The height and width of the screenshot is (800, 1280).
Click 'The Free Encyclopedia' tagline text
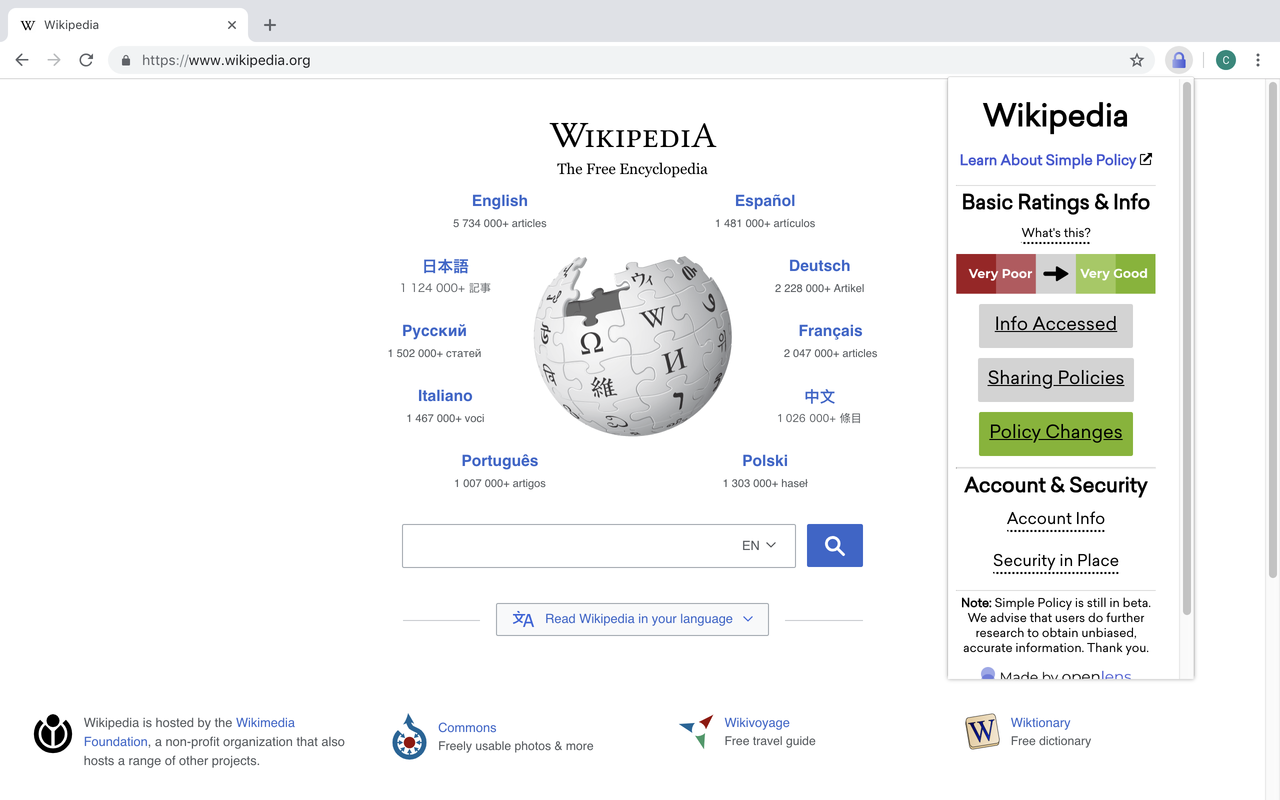632,169
